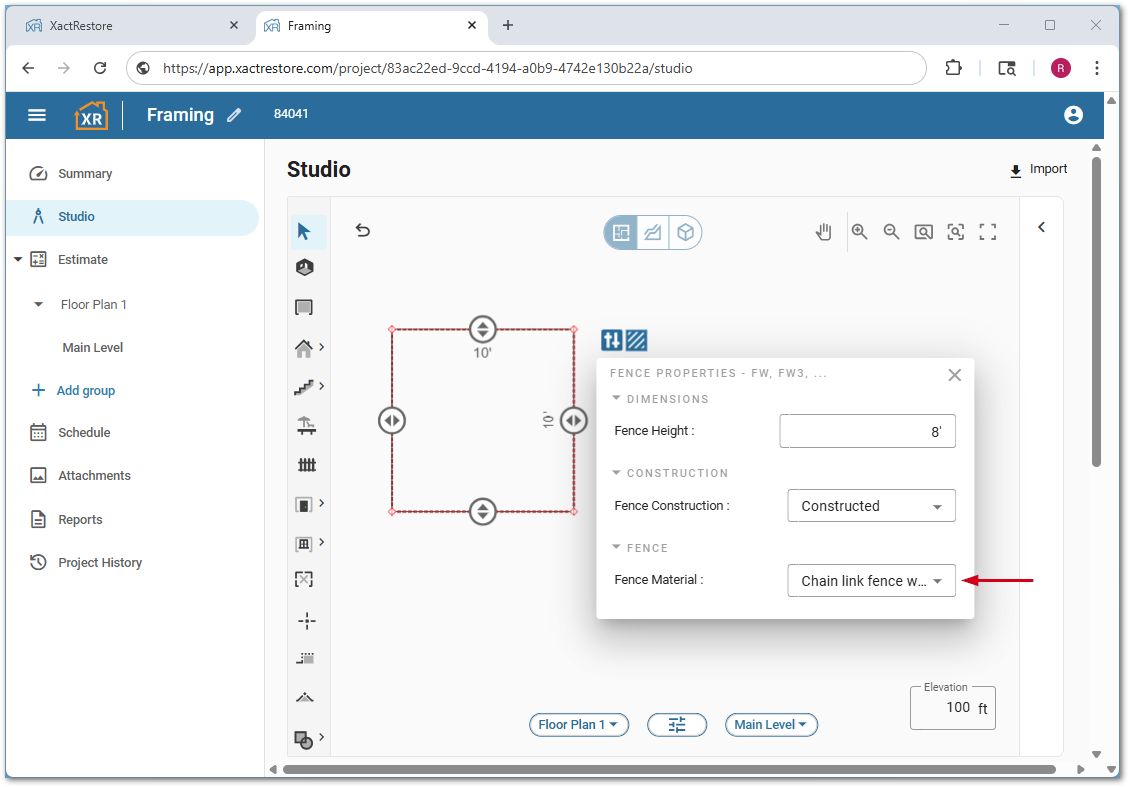Click the edit pencil beside Framing

(x=234, y=115)
